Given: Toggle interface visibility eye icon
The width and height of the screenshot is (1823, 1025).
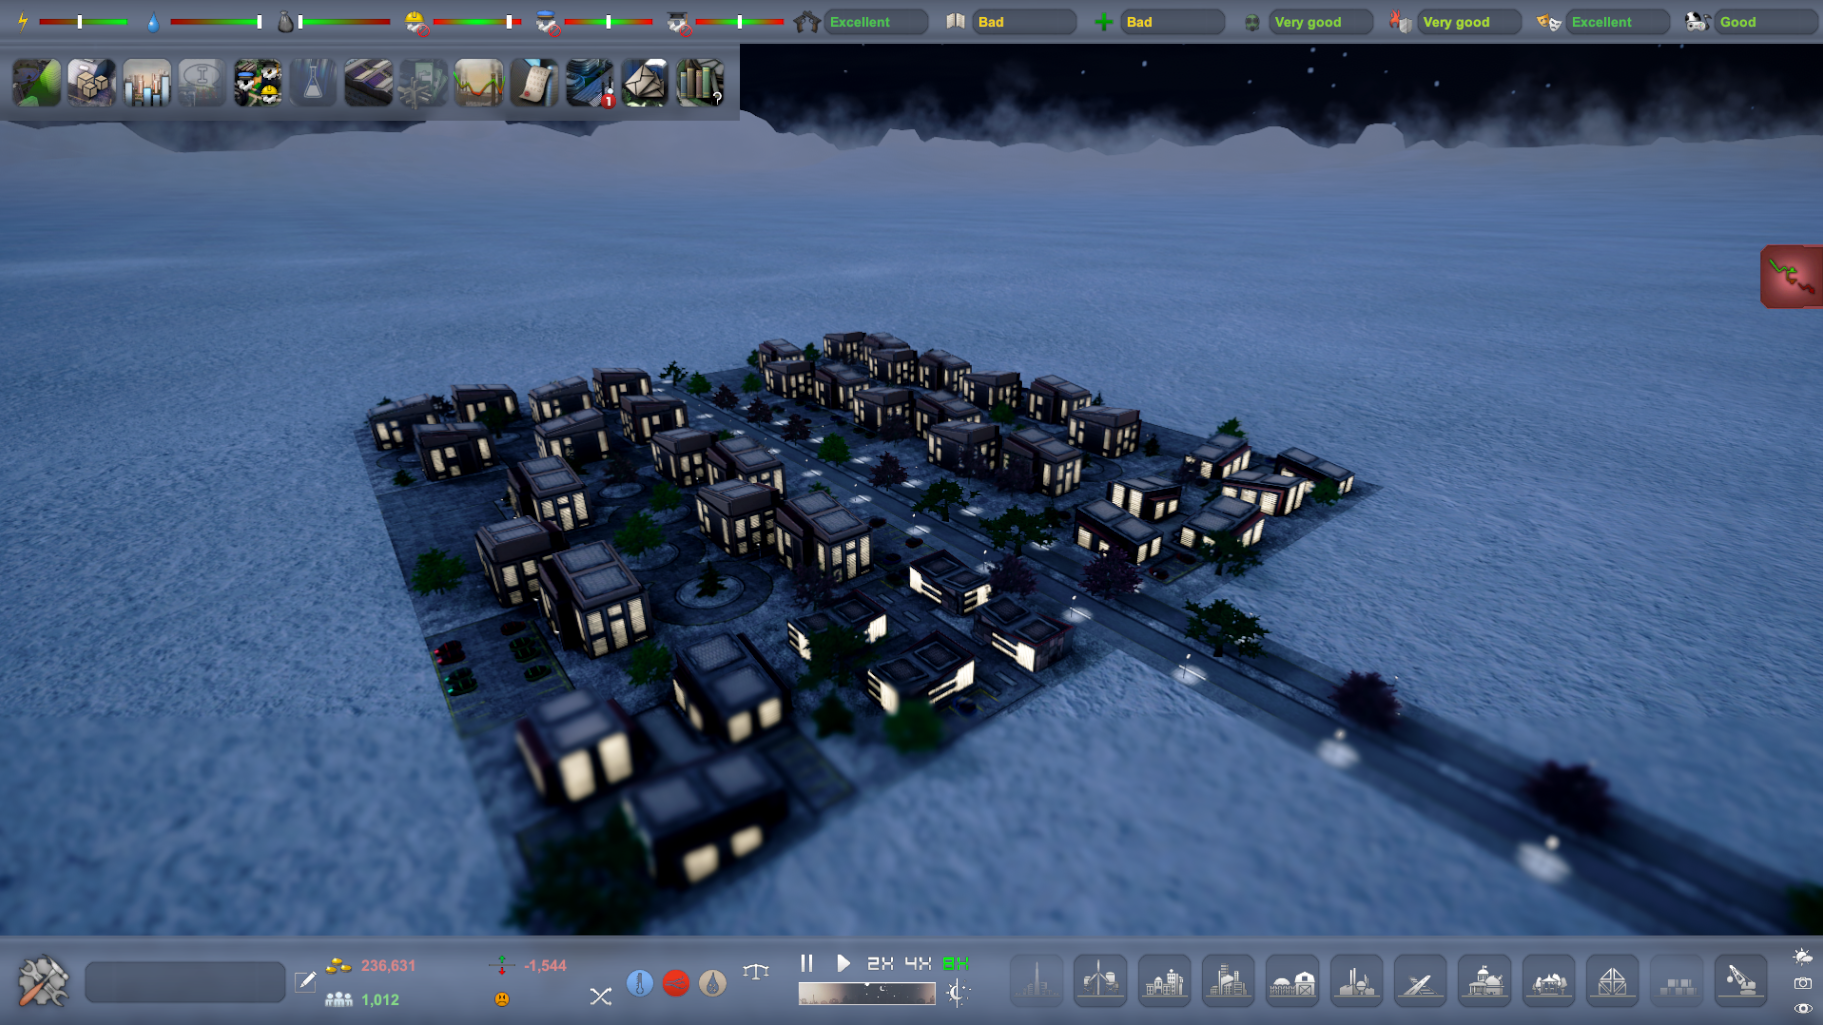Looking at the screenshot, I should tap(1803, 1008).
